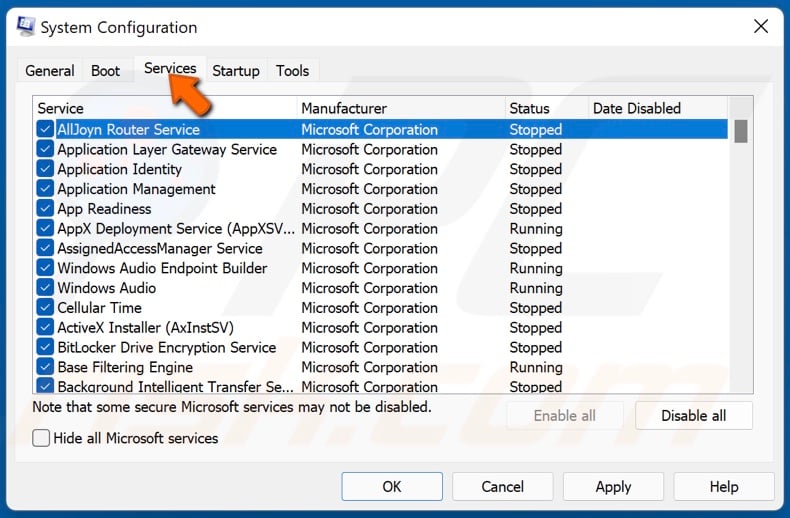Open Help for System Configuration
Screen dimensions: 790x518
click(724, 486)
